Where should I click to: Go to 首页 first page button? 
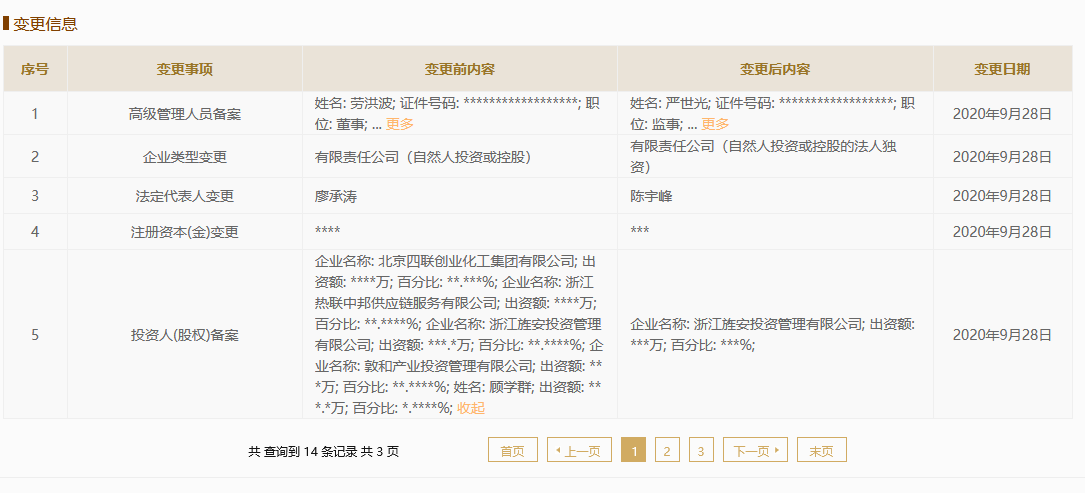[513, 451]
